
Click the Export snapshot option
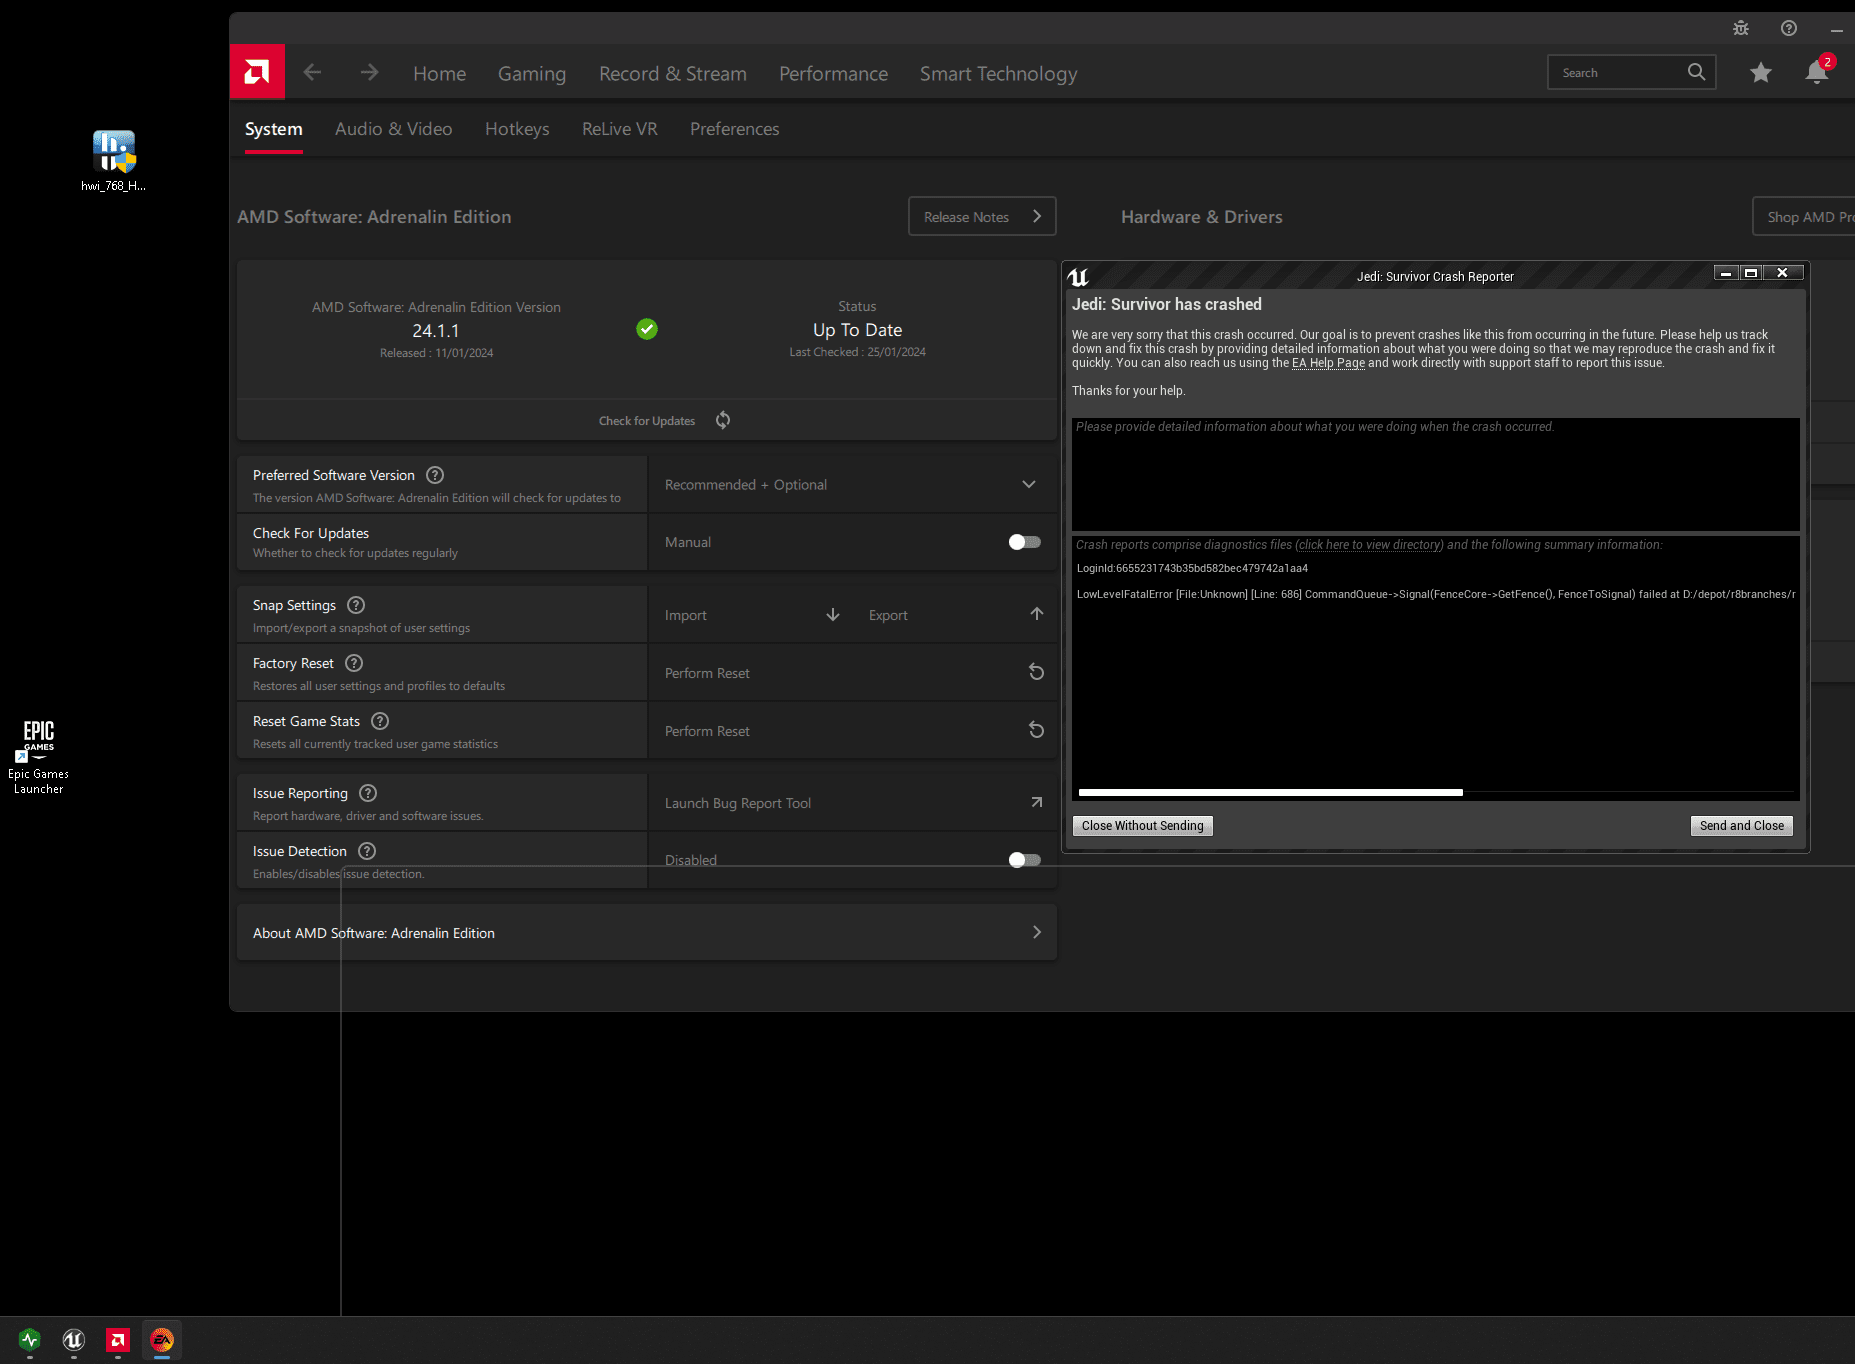tap(888, 615)
